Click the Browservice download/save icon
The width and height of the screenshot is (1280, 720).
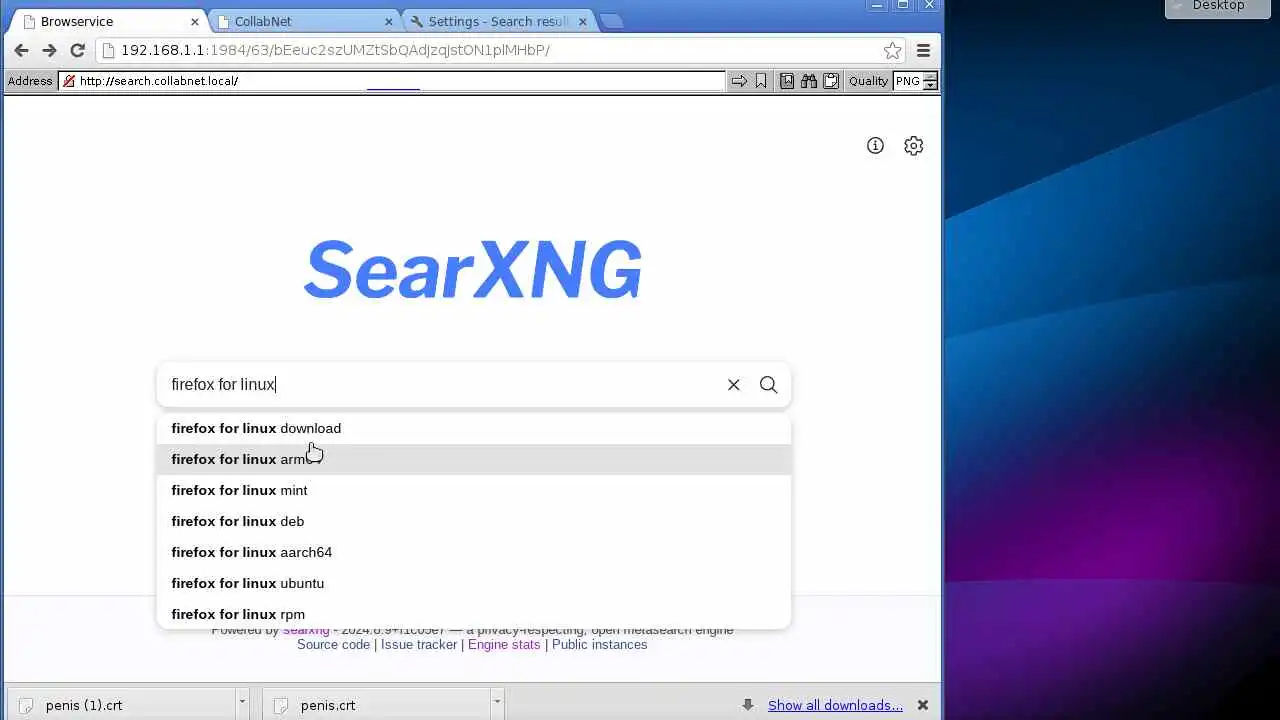(x=787, y=81)
